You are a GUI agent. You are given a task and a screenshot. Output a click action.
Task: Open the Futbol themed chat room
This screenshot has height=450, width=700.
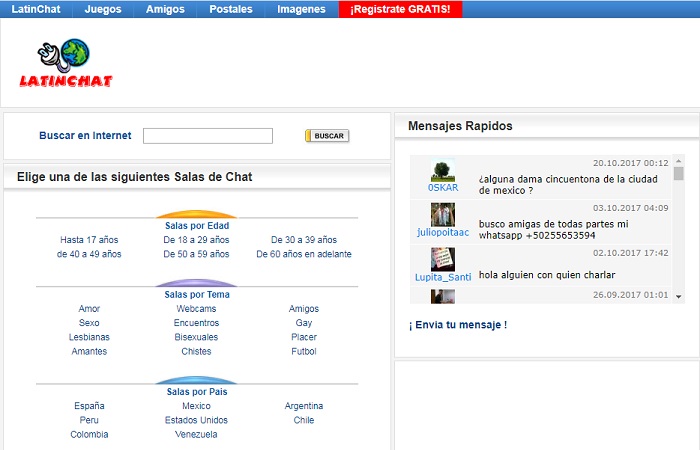304,351
